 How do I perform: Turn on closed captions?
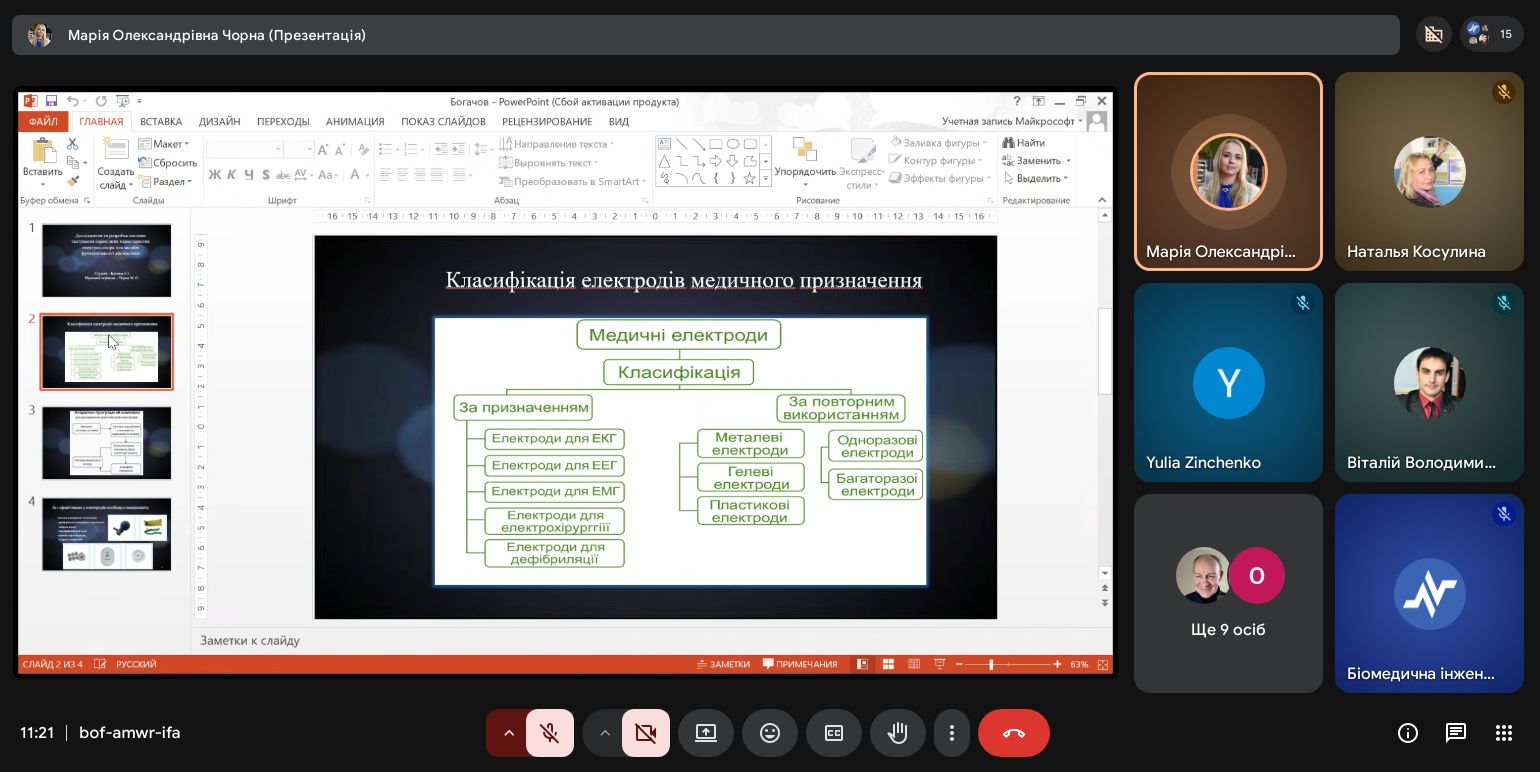(x=834, y=733)
